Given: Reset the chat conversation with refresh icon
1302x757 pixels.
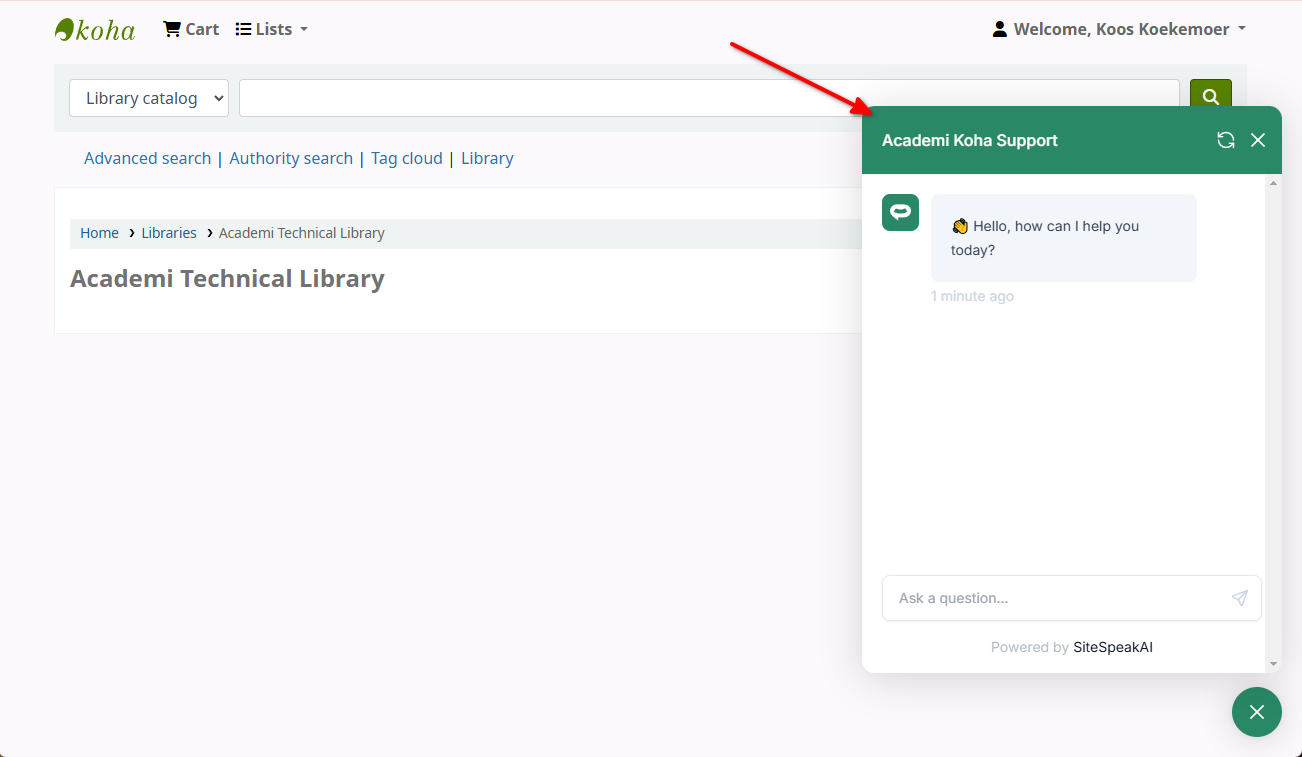Looking at the screenshot, I should click(x=1225, y=140).
